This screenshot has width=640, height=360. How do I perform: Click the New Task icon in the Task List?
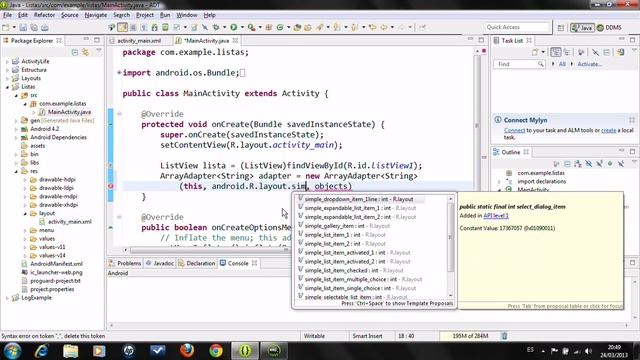tap(535, 52)
